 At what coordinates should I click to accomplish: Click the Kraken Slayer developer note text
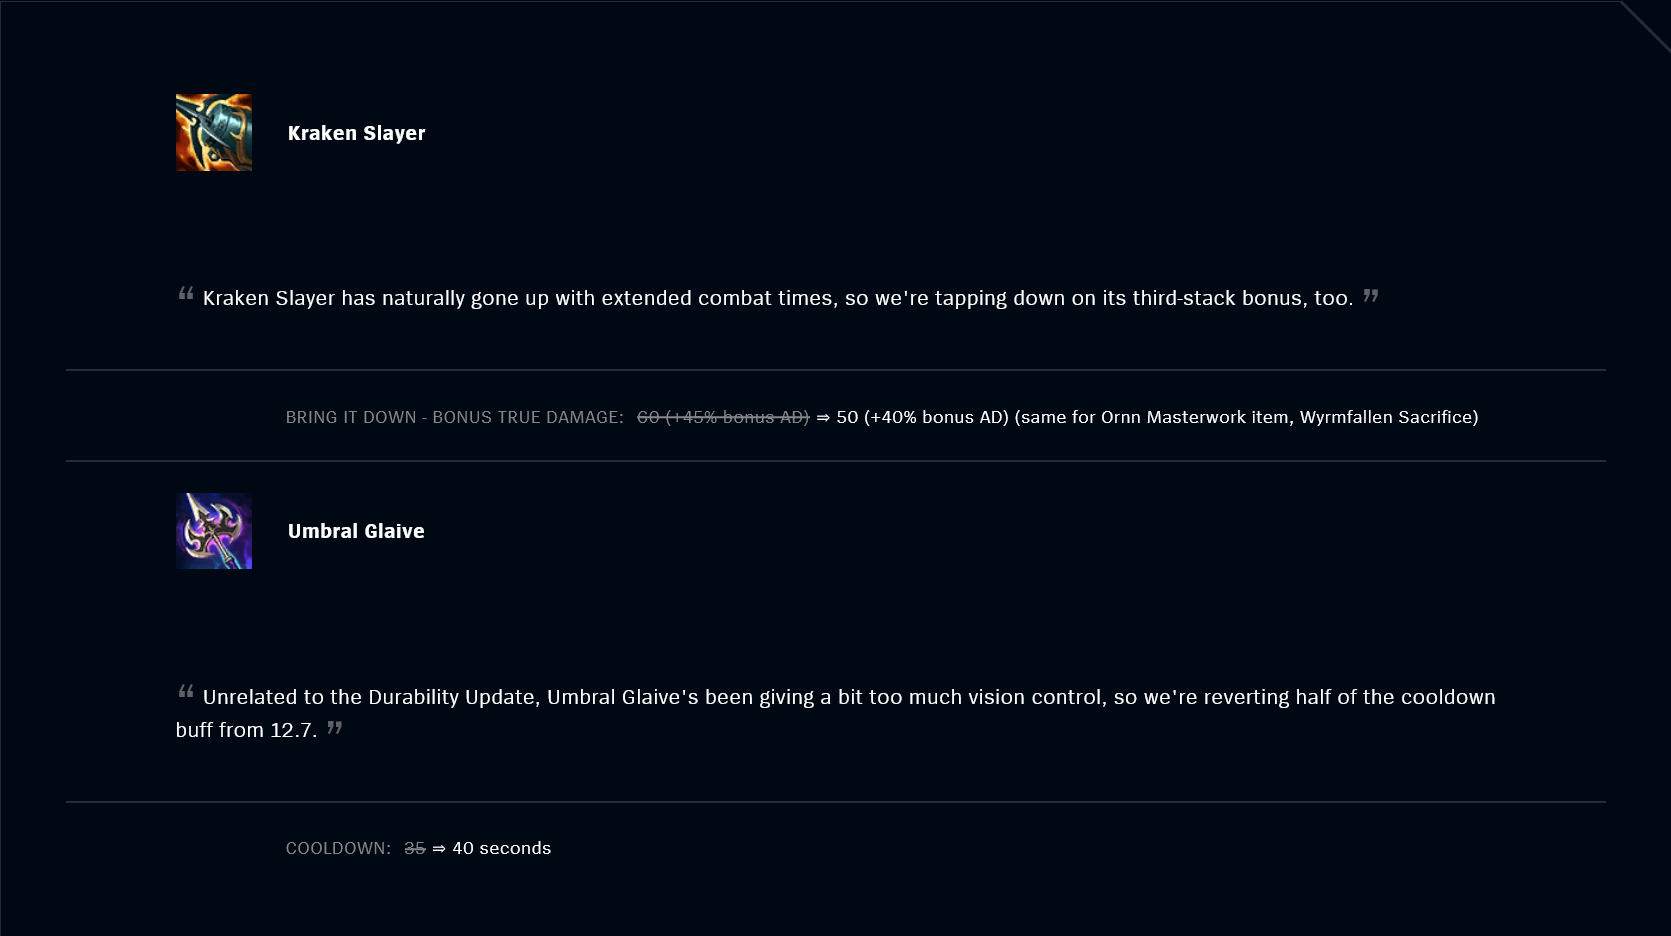[x=778, y=298]
